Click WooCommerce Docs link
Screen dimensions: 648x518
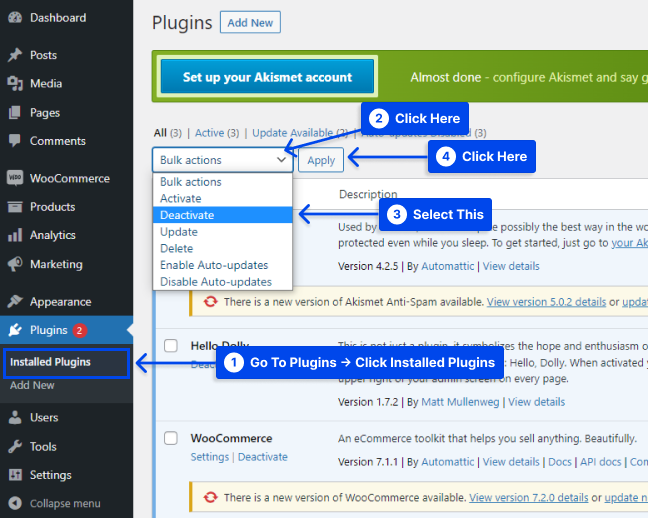pyautogui.click(x=560, y=462)
